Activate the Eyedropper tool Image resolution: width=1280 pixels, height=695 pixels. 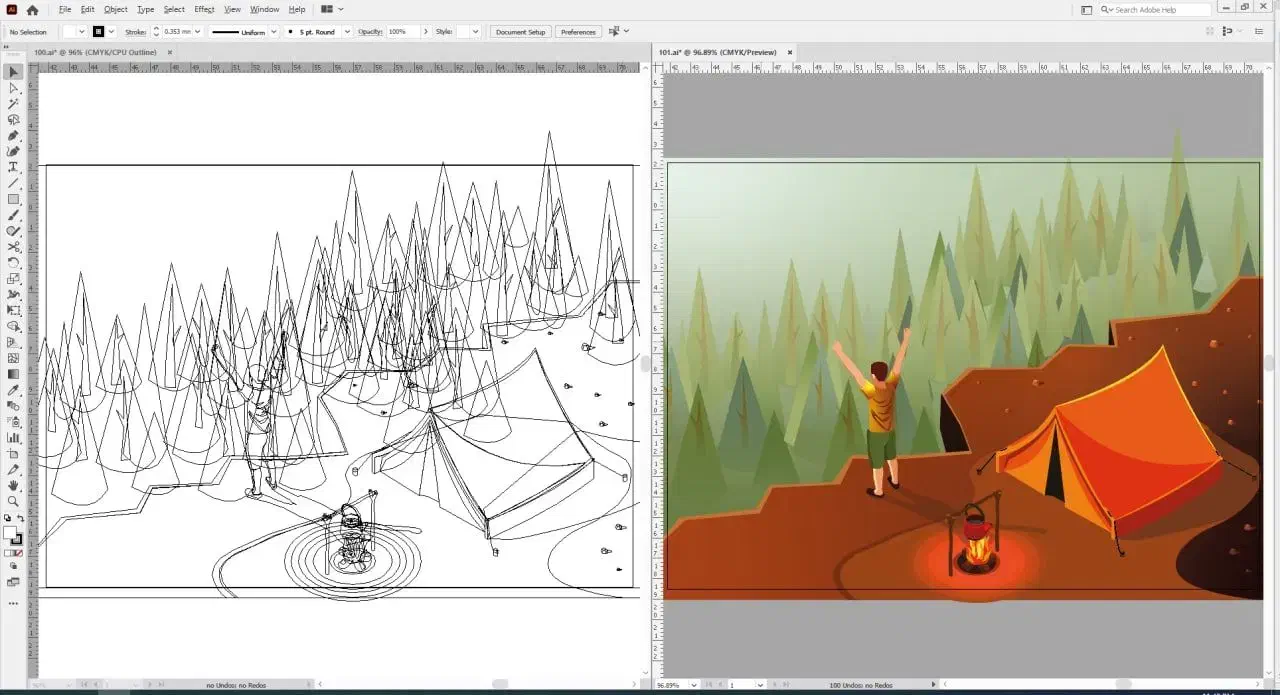coord(13,390)
